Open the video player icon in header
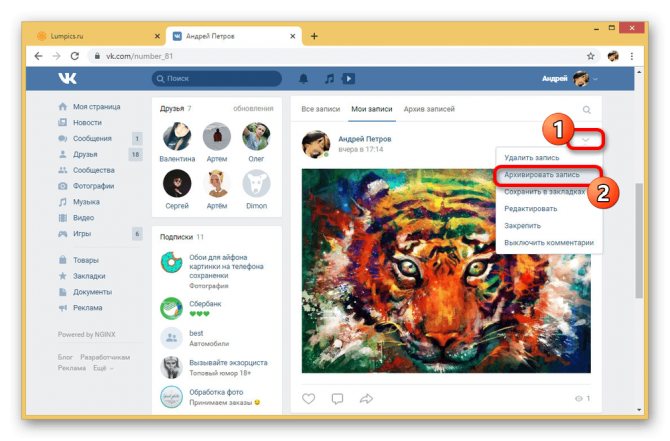Viewport: 670px width, 441px height. [348, 79]
